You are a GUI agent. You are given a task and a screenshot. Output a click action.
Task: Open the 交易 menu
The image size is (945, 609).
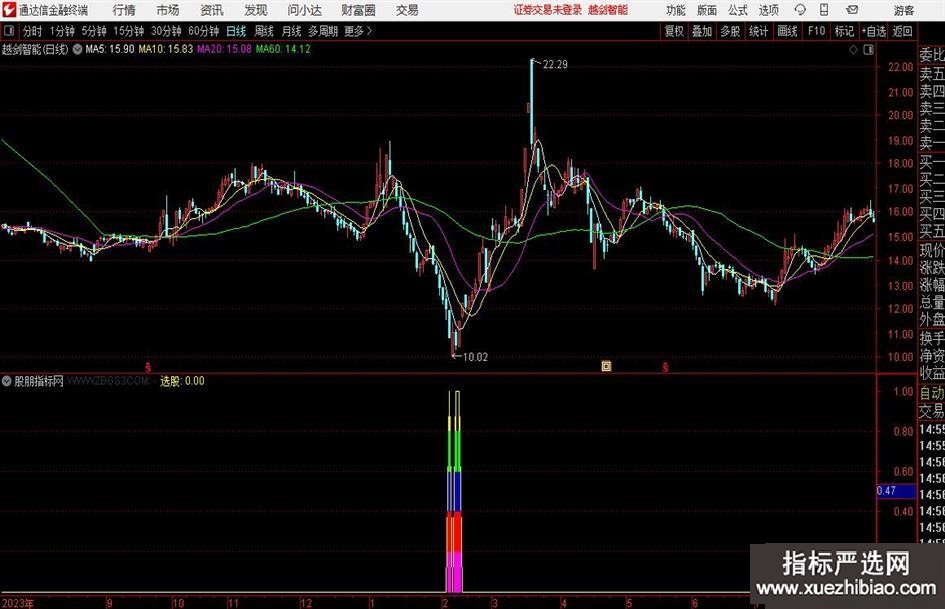coord(407,10)
